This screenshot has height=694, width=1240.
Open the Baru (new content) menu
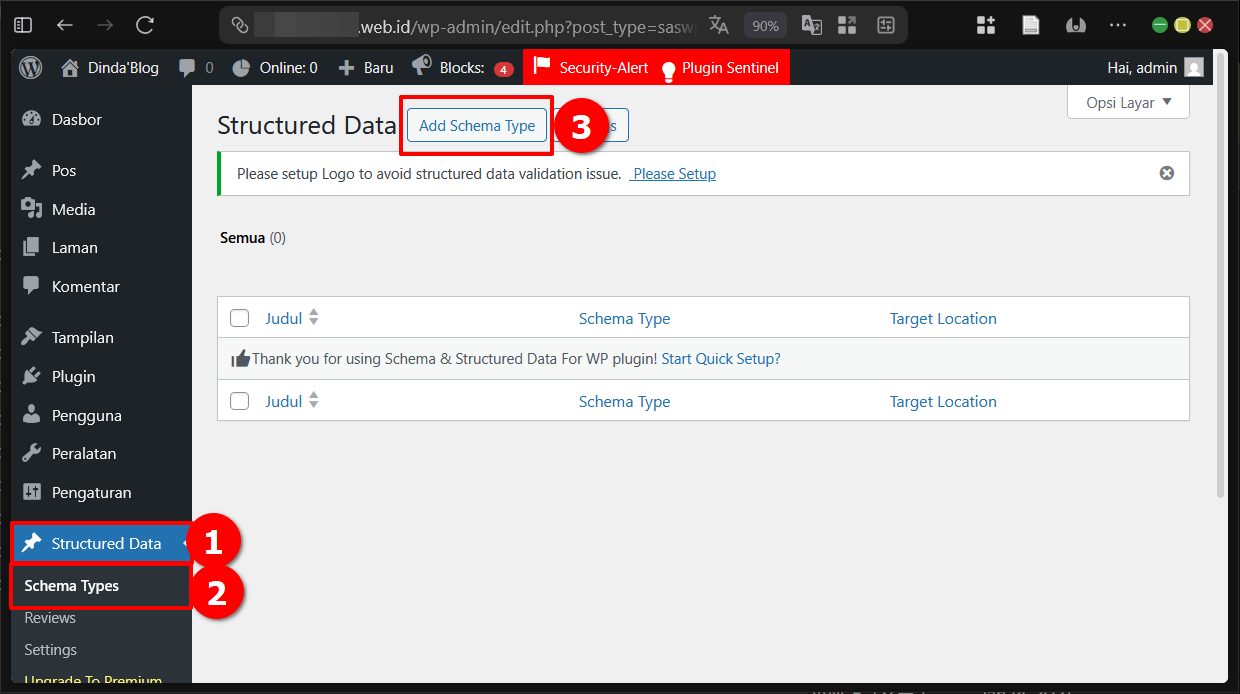365,67
